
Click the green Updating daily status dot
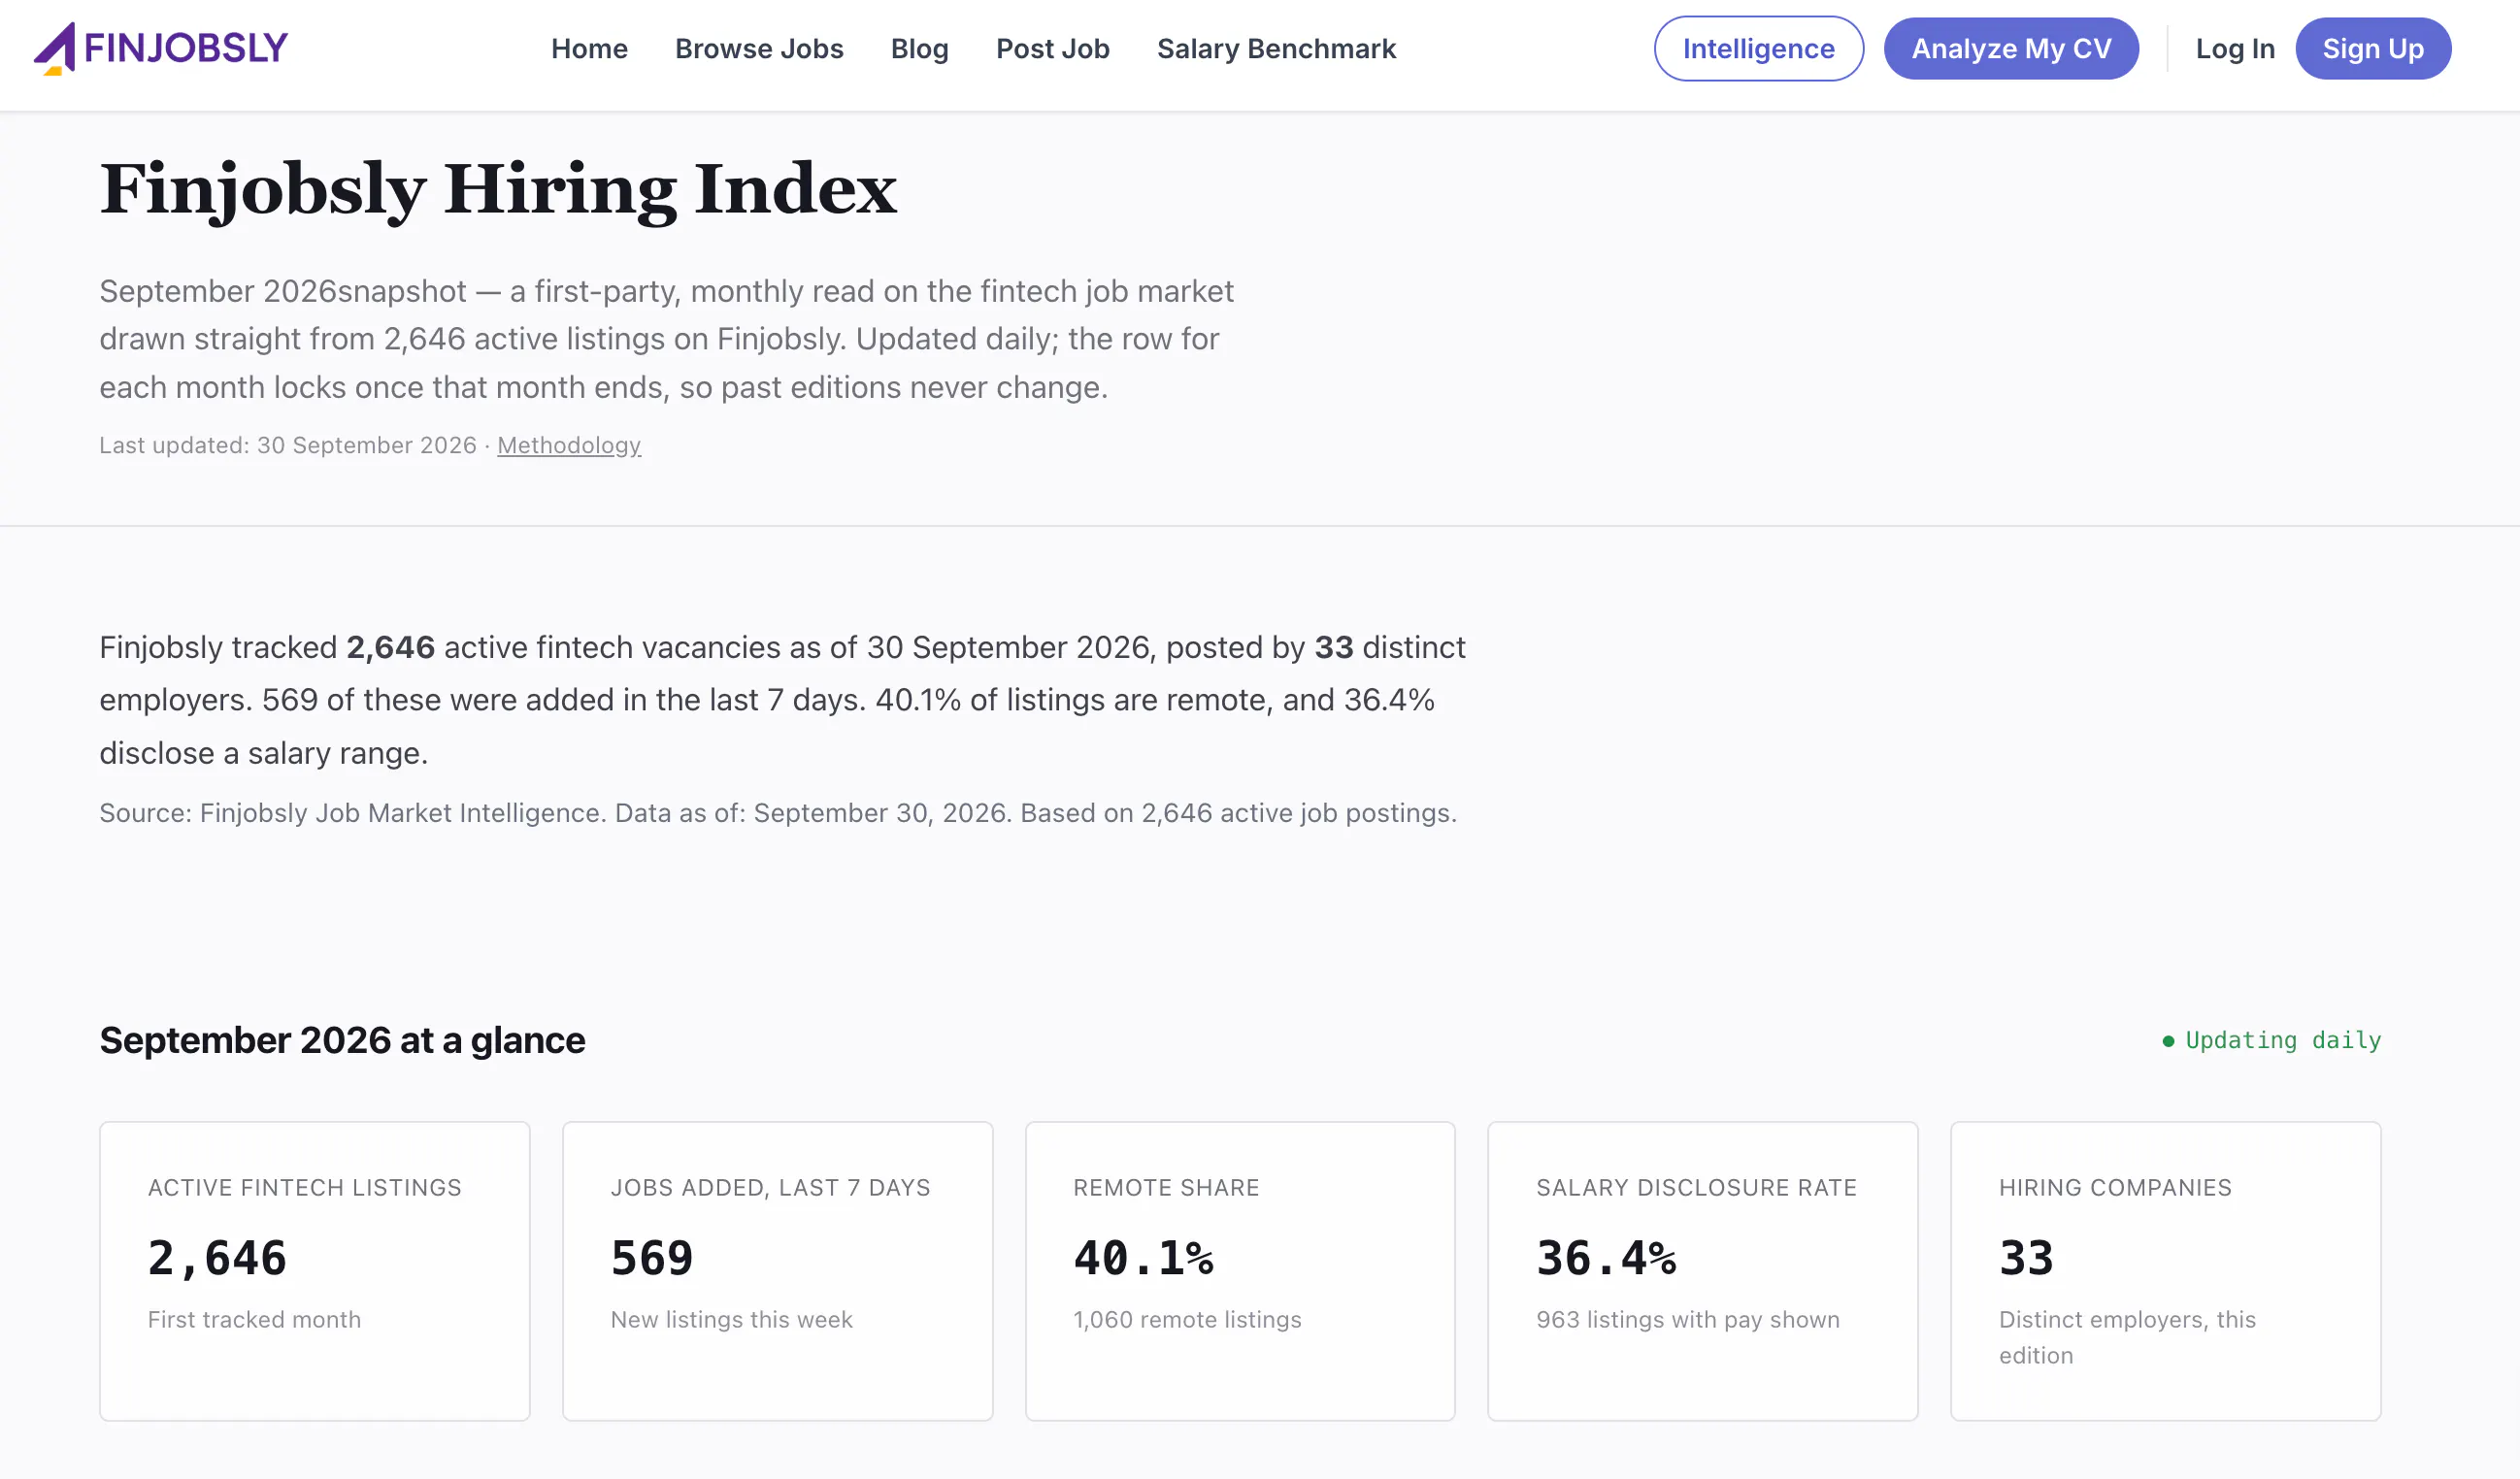(x=2168, y=1041)
